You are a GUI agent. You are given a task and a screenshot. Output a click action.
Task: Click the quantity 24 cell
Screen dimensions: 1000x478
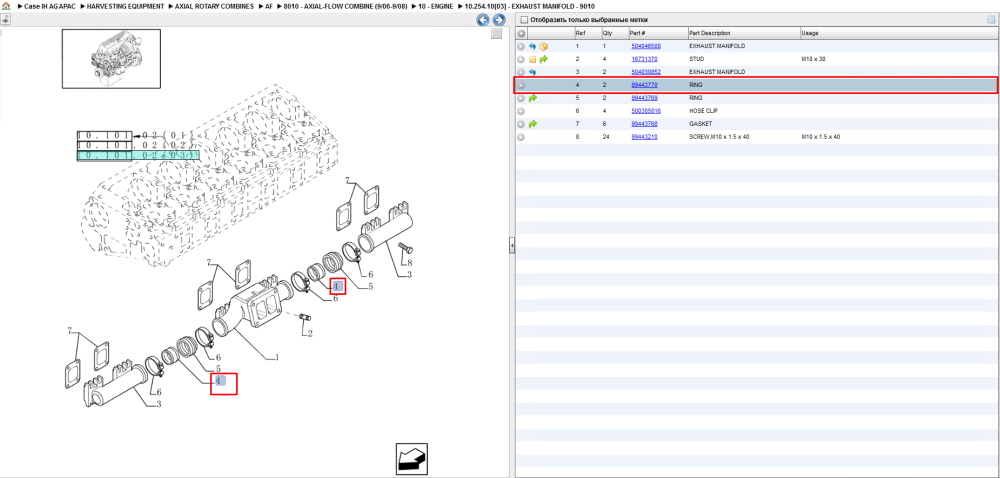pyautogui.click(x=607, y=136)
